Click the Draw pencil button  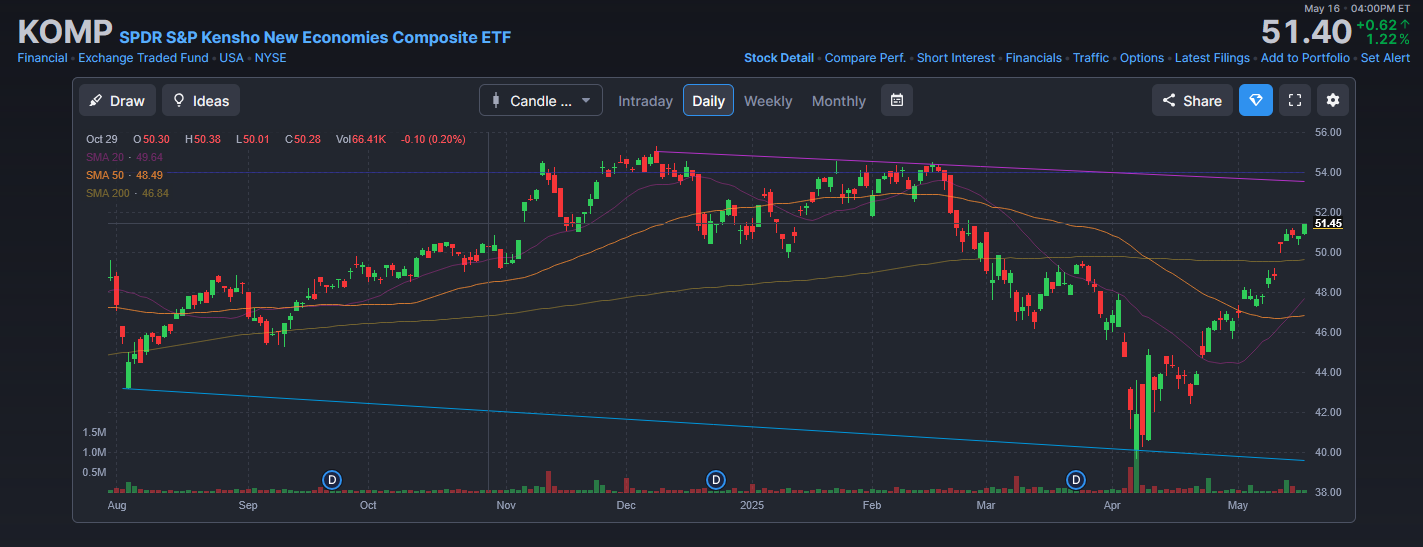coord(117,100)
